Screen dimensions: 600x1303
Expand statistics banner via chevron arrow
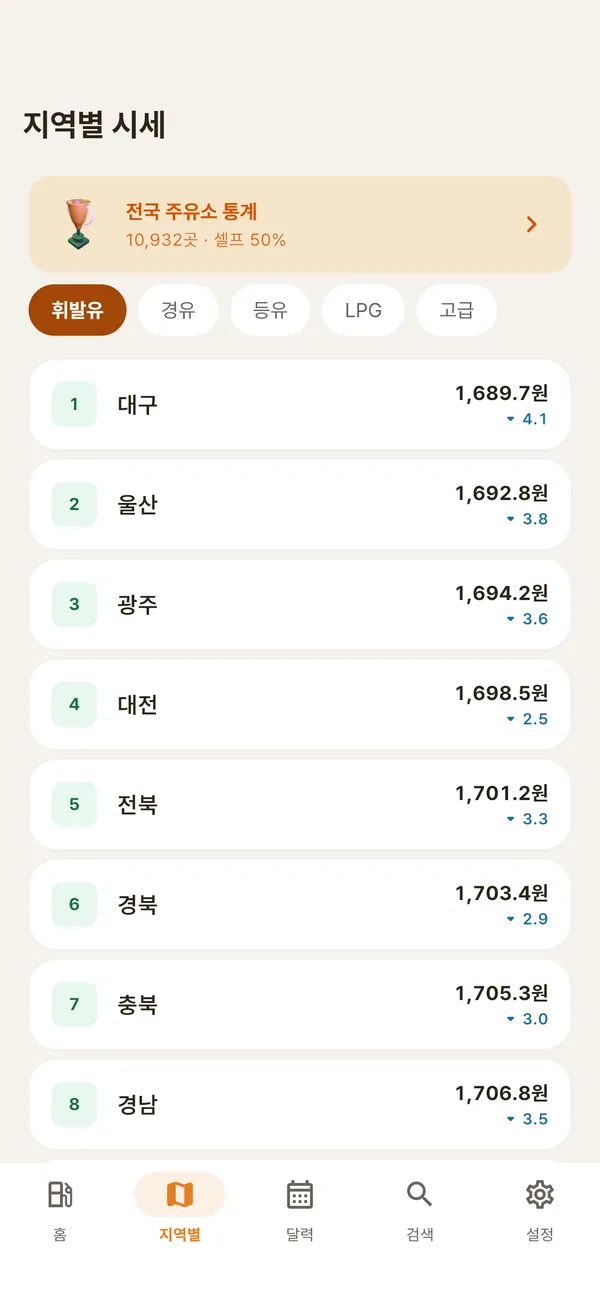(532, 224)
